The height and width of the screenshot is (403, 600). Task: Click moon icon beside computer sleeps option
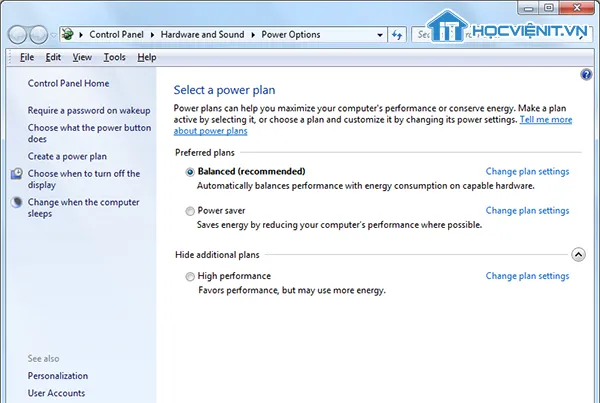pyautogui.click(x=17, y=203)
